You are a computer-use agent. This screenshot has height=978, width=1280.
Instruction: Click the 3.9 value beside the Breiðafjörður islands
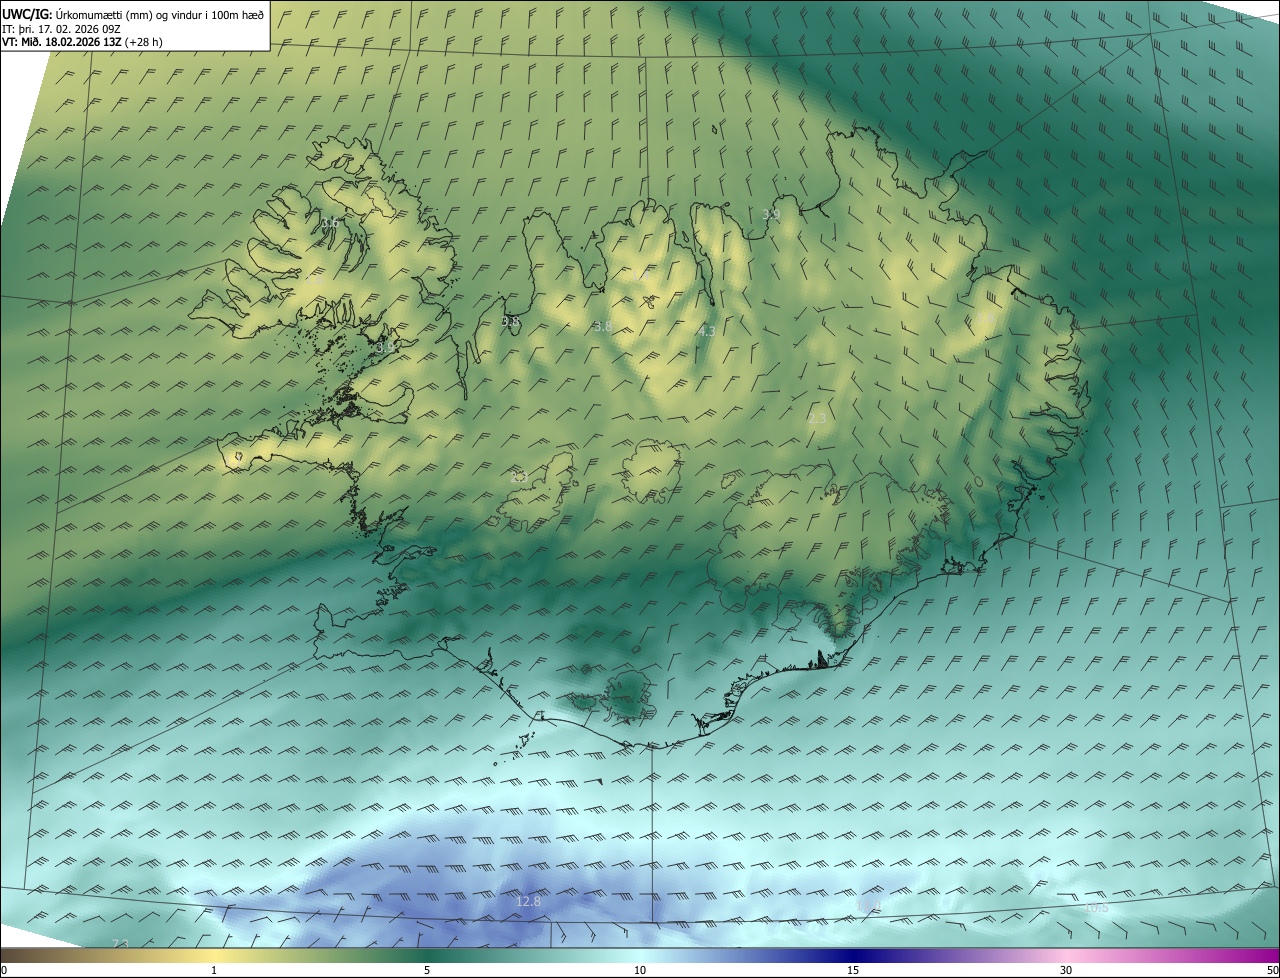tap(385, 347)
